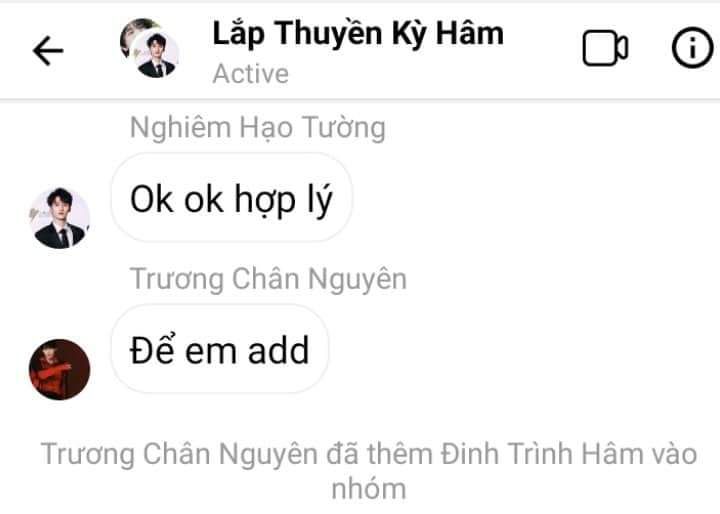Tap the word "Hâm" in the group title

469,34
